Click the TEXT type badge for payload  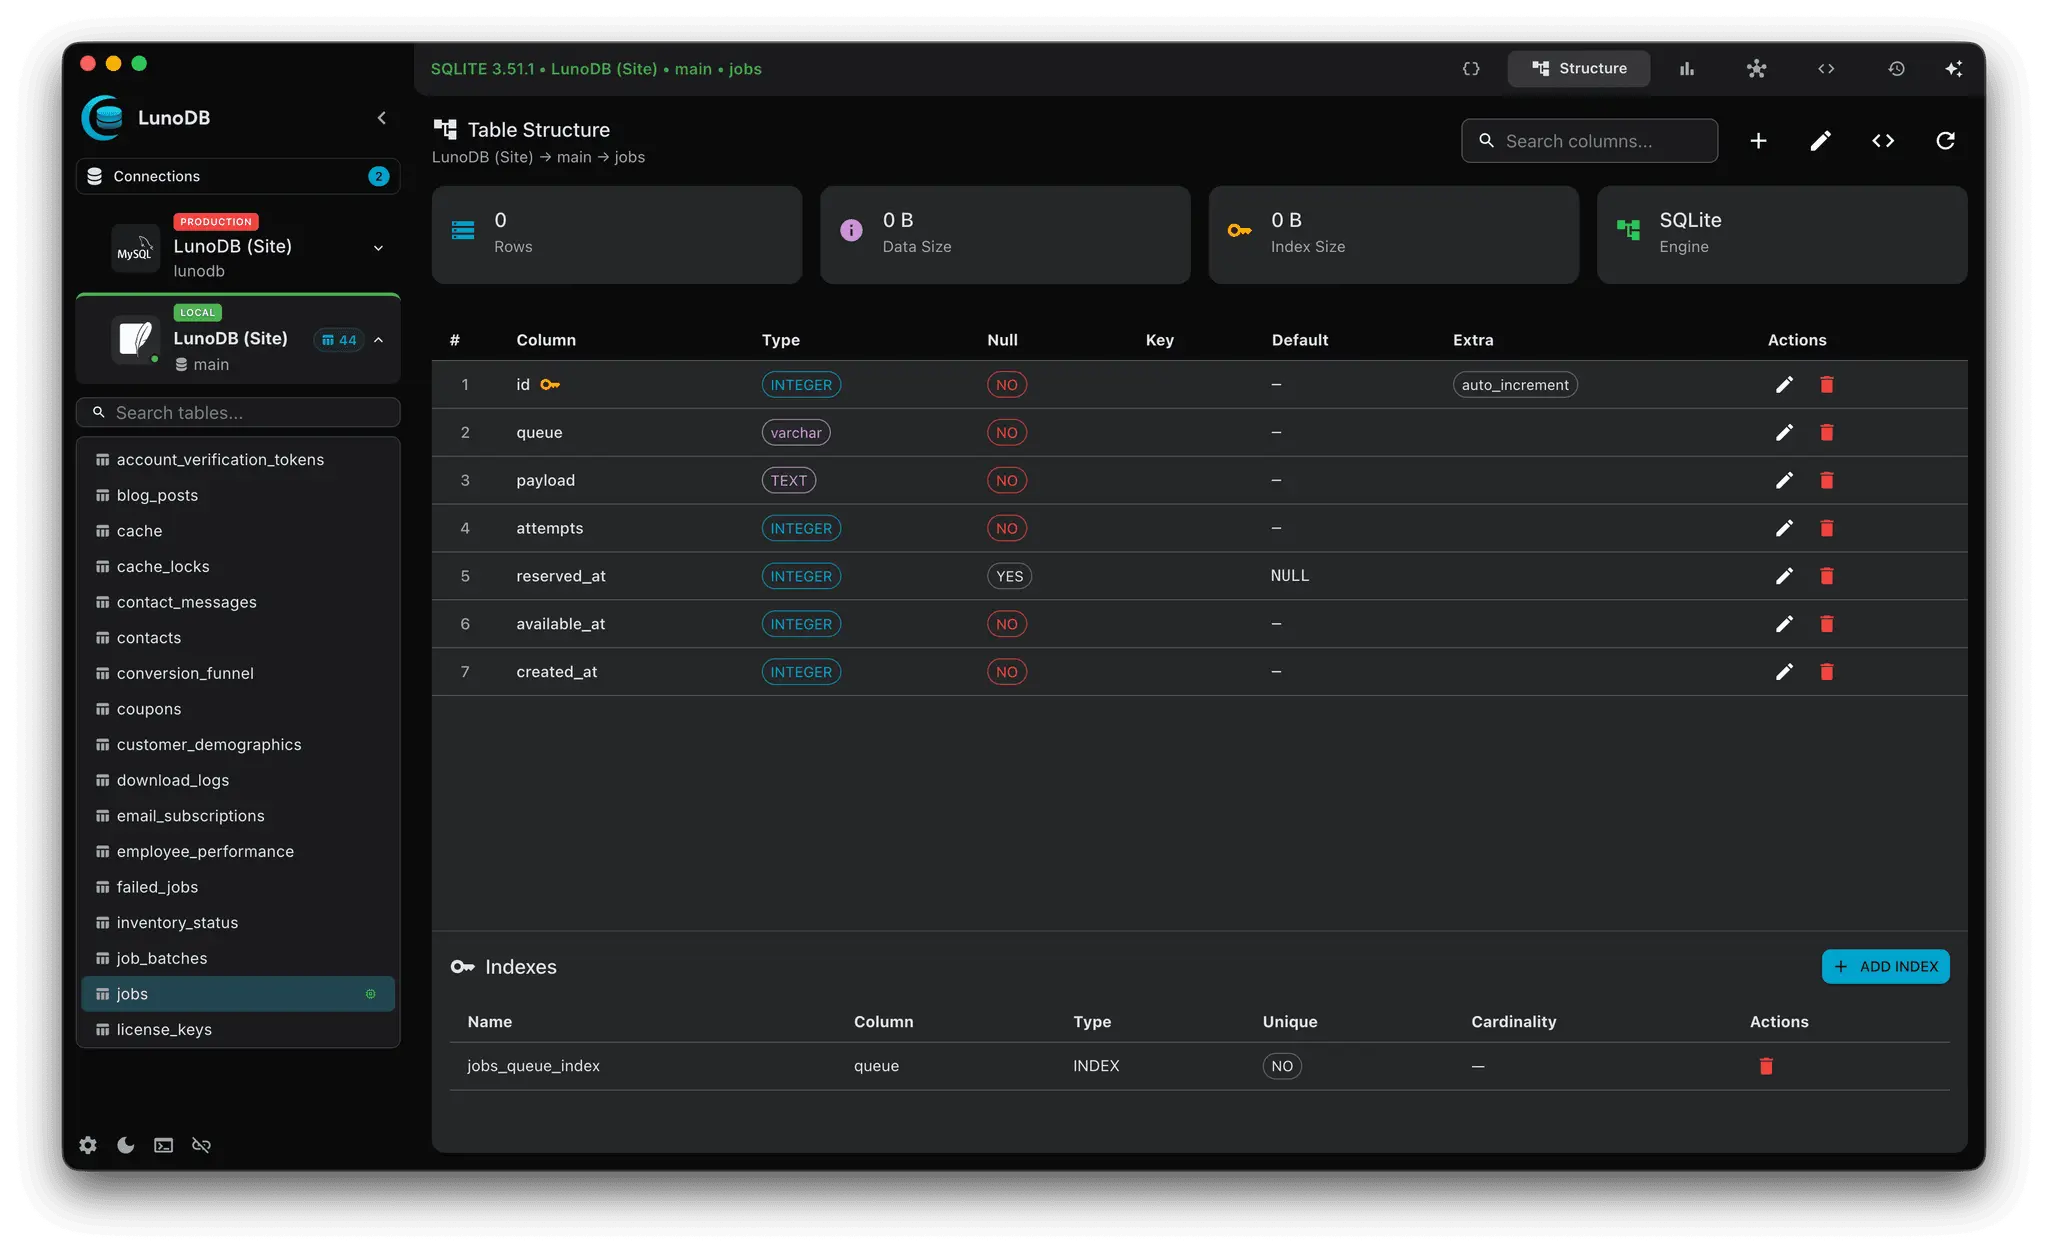(789, 481)
